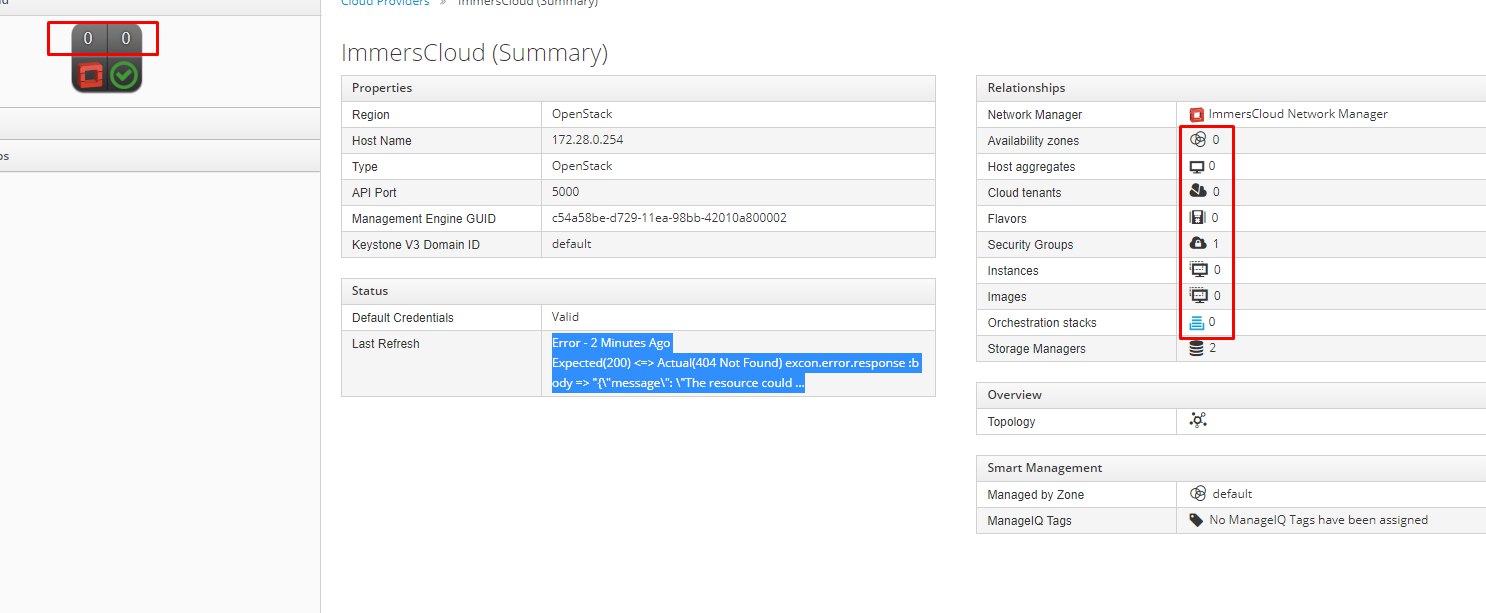The width and height of the screenshot is (1486, 613).
Task: Open the Orchestration stacks relationship row
Action: tap(1231, 323)
